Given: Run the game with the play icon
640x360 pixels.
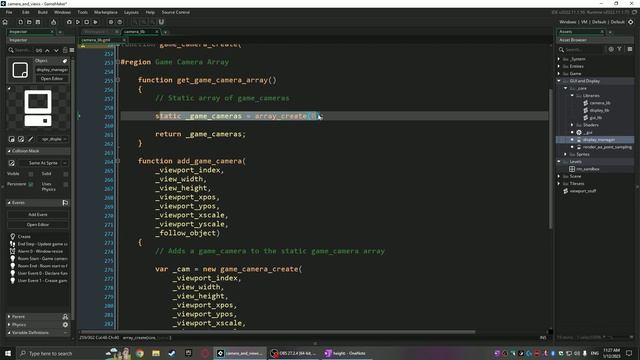Looking at the screenshot, I should pos(78,22).
